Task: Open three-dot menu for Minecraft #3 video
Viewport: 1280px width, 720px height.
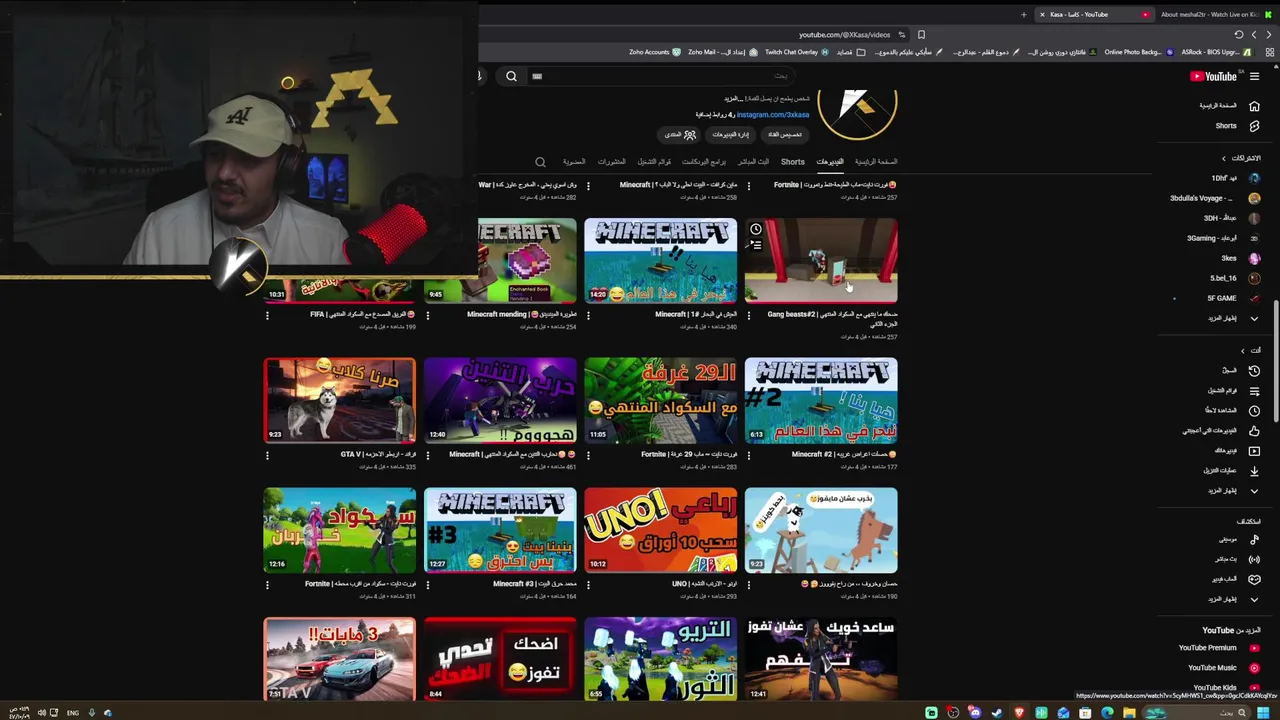Action: [428, 584]
